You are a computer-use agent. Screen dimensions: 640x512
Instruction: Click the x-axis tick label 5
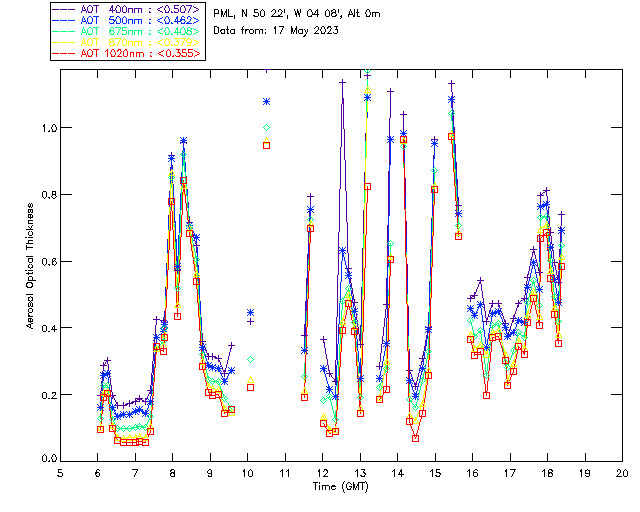coord(60,472)
